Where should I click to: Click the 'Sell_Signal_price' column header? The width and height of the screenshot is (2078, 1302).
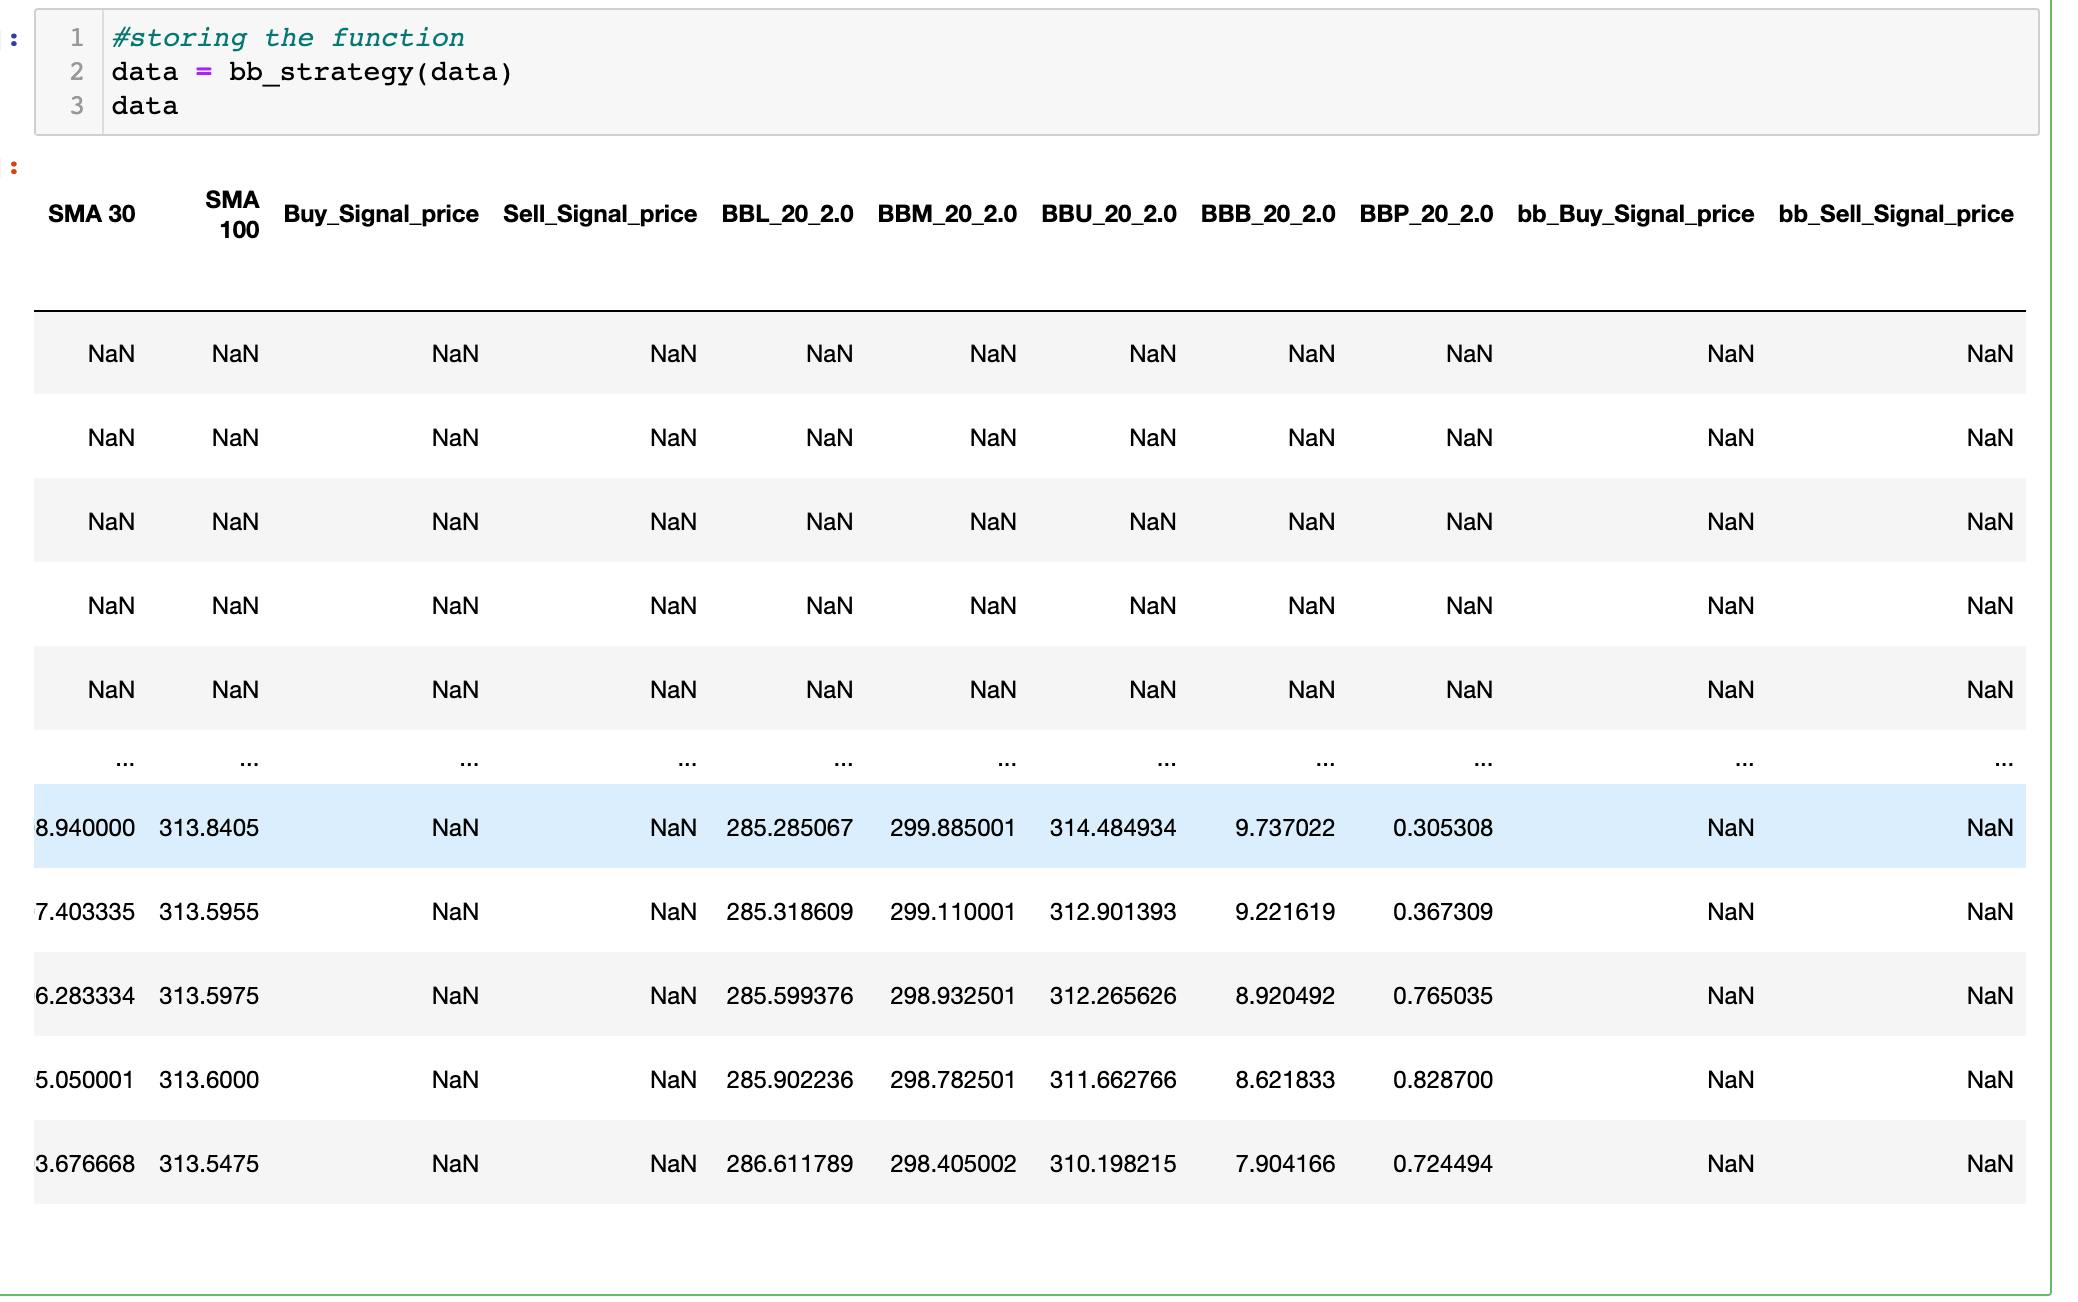click(600, 214)
